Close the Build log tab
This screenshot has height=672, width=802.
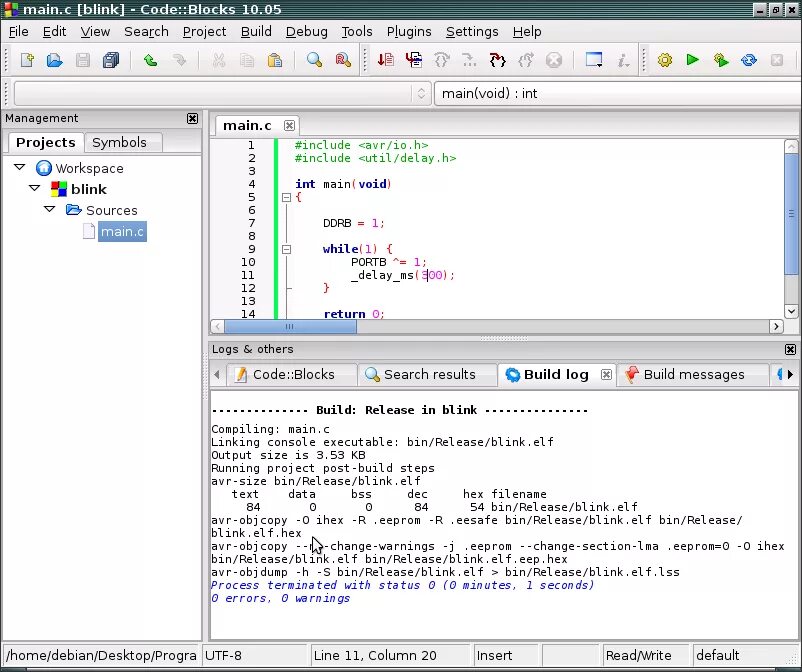click(x=606, y=375)
